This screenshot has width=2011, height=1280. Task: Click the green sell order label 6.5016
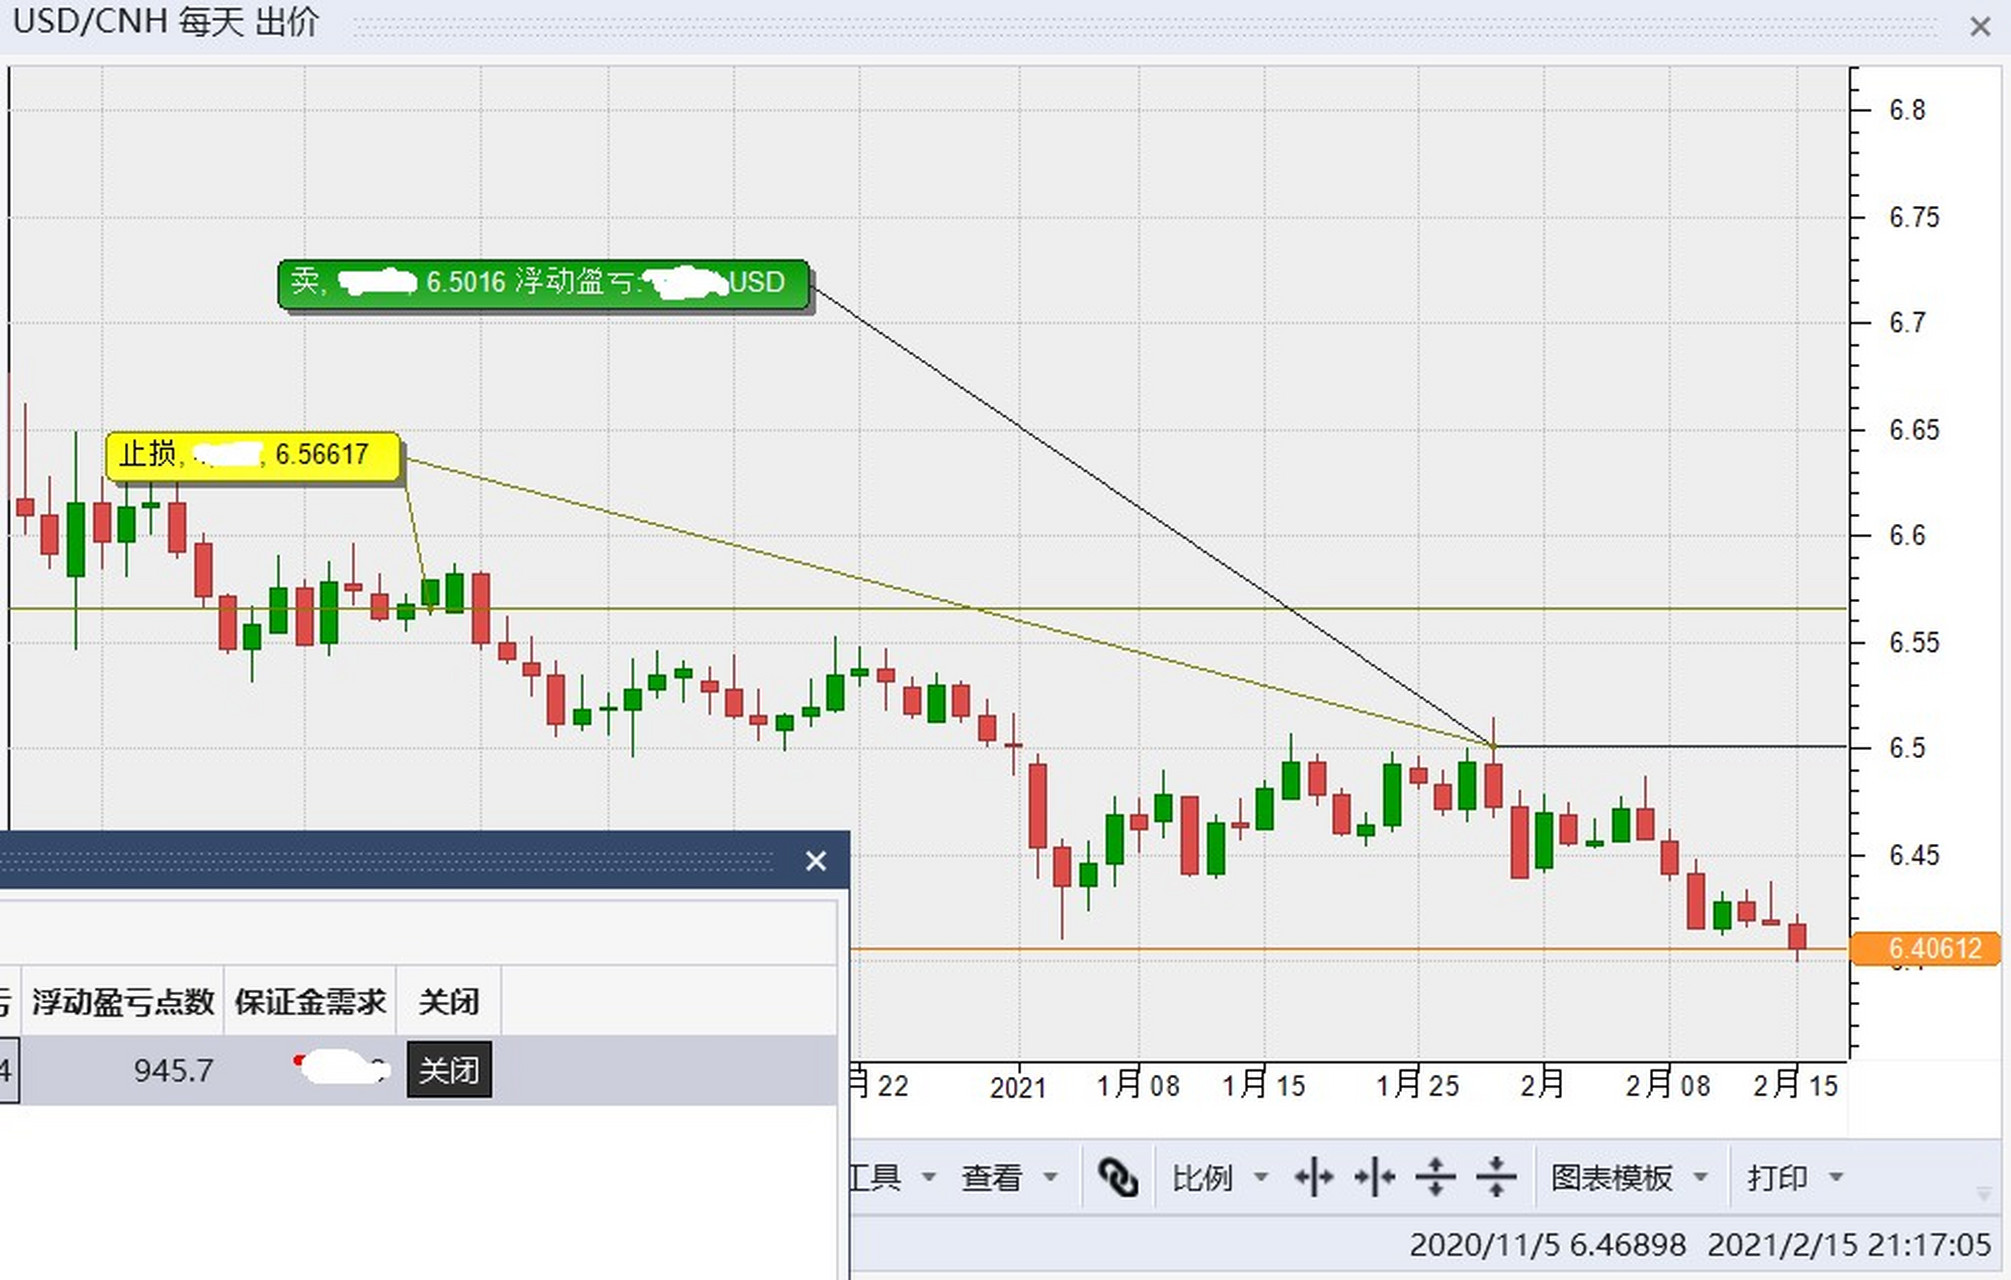coord(543,283)
